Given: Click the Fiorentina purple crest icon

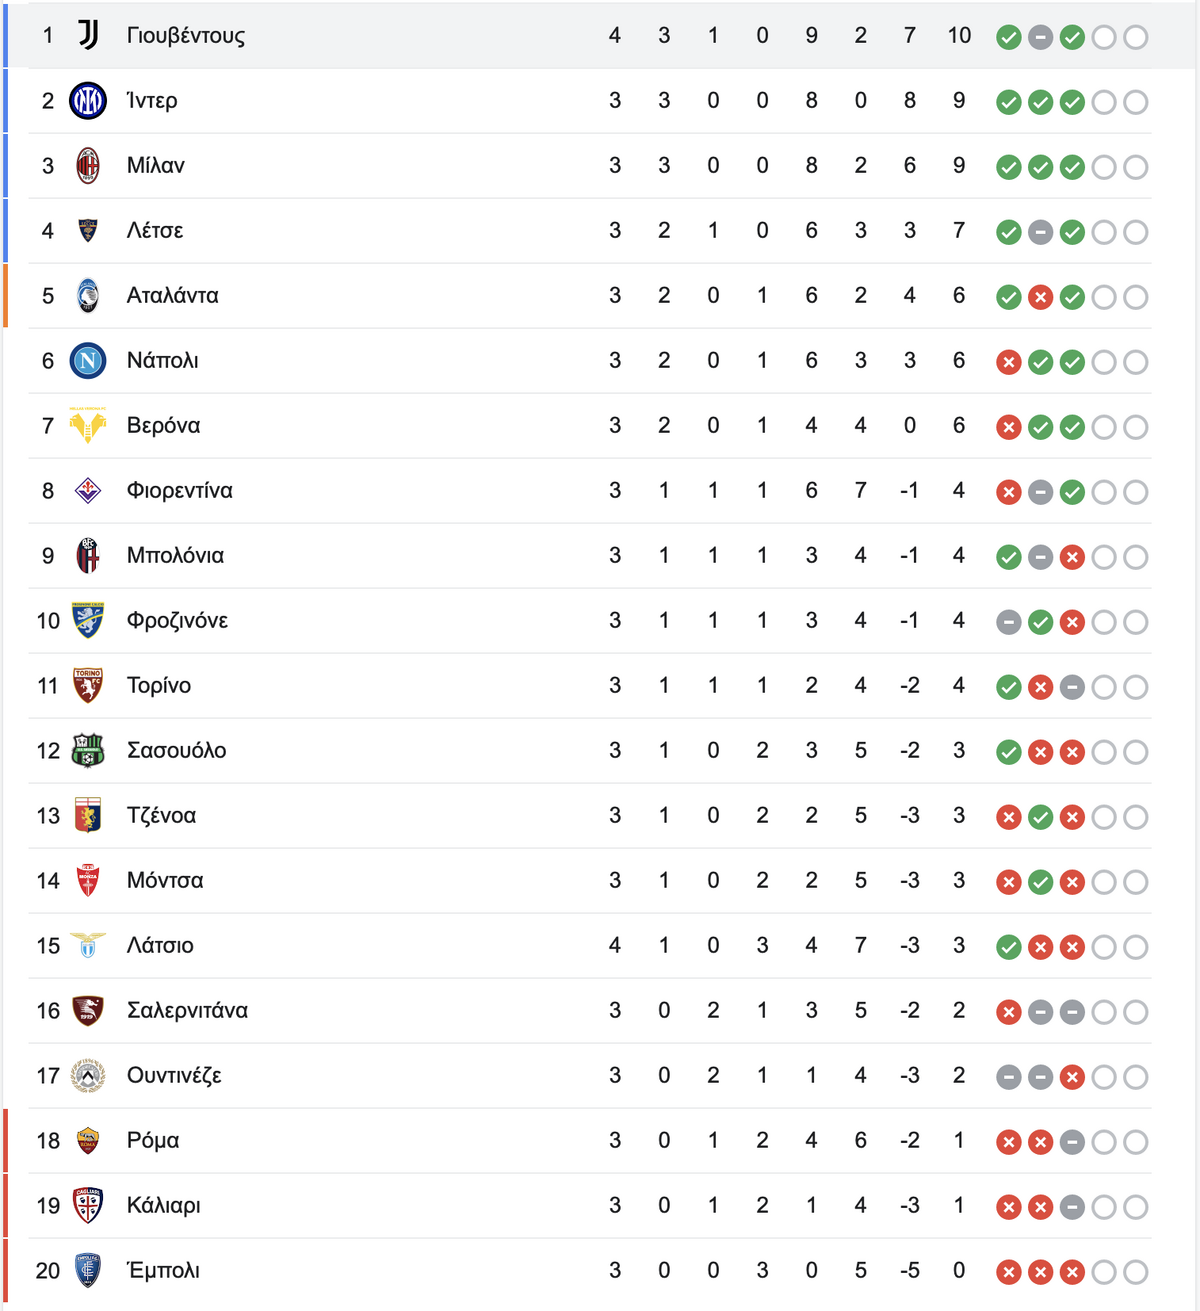Looking at the screenshot, I should click(x=88, y=491).
